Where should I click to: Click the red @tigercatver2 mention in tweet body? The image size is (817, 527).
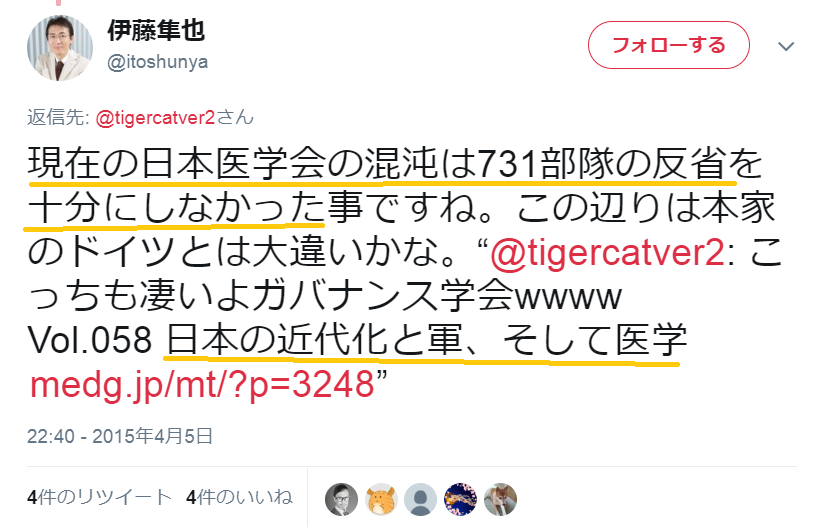(x=608, y=253)
